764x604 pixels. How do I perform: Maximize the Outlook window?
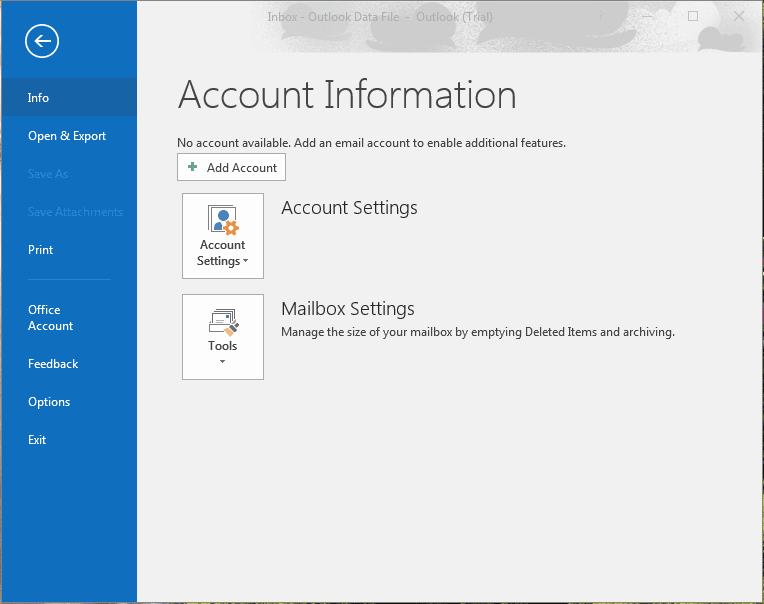693,16
